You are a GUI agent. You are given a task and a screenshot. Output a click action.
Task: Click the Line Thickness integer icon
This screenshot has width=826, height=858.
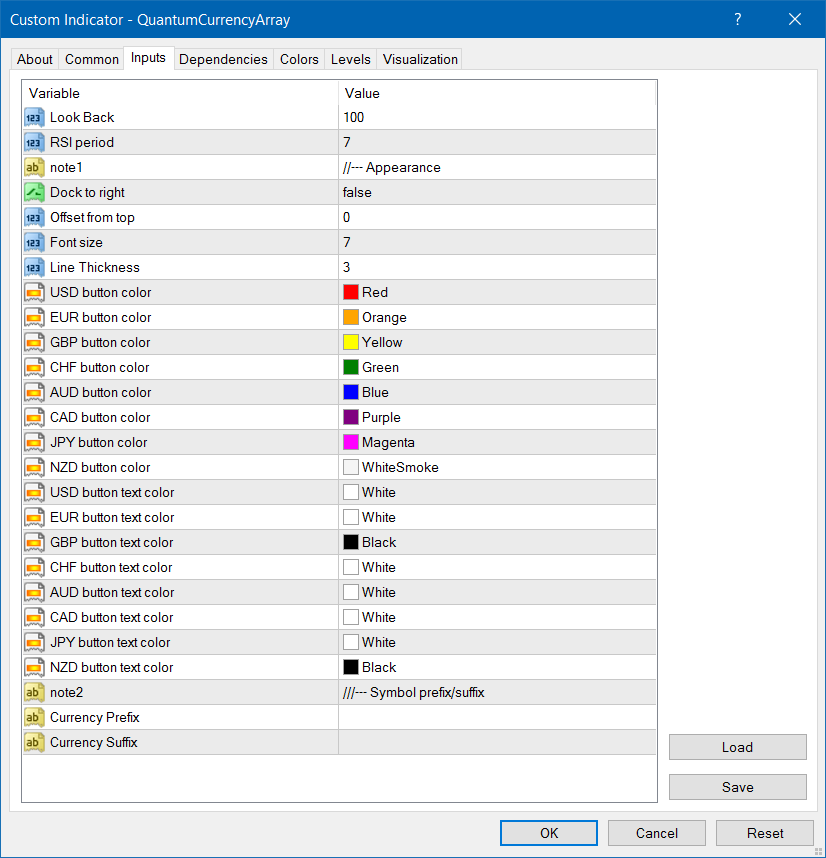click(34, 268)
